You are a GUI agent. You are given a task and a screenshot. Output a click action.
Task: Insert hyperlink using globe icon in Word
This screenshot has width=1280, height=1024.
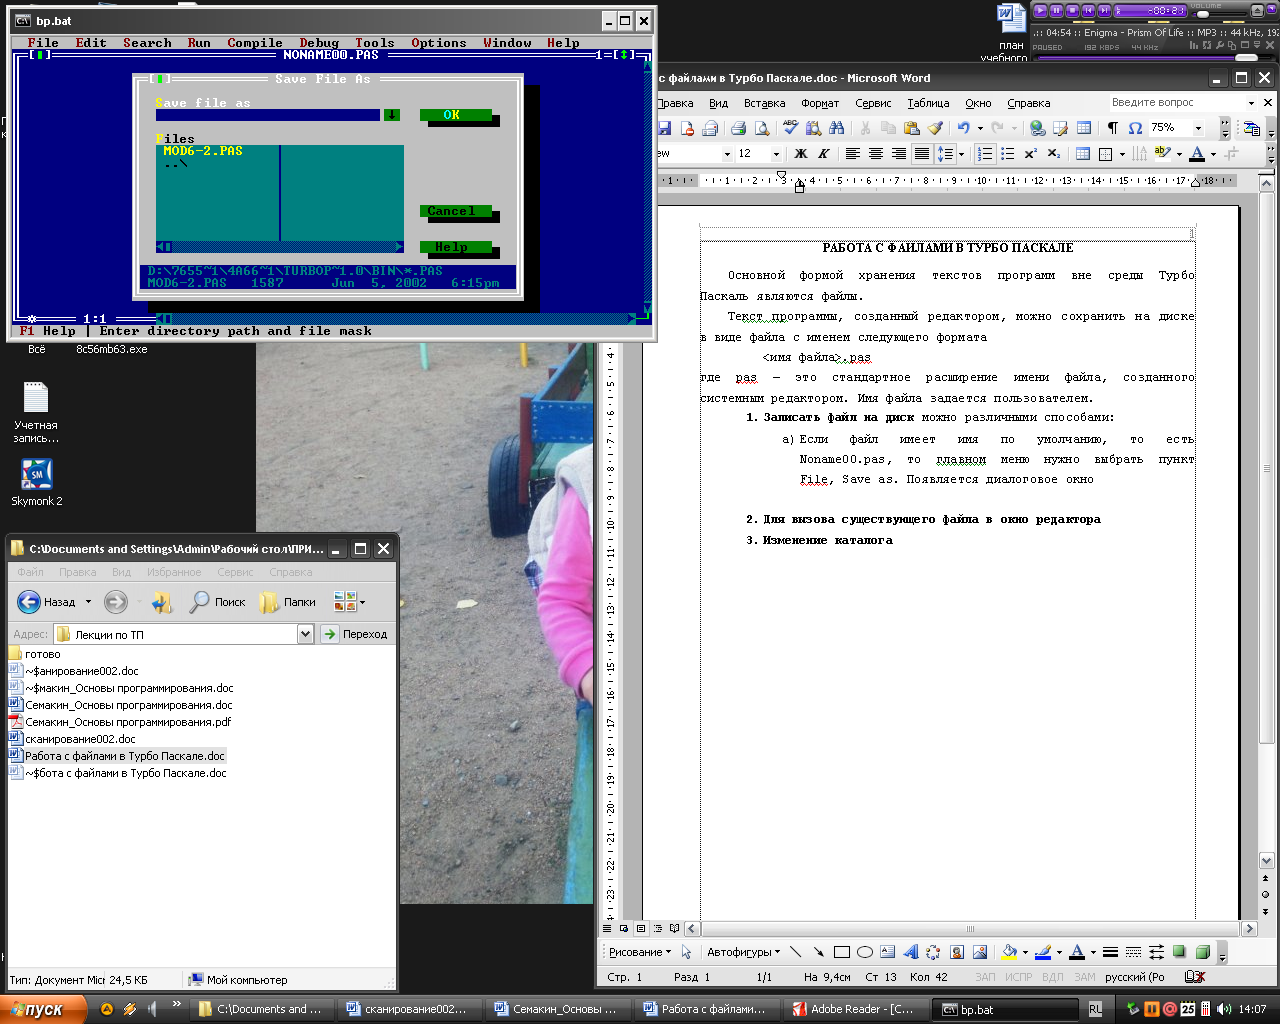click(1037, 128)
